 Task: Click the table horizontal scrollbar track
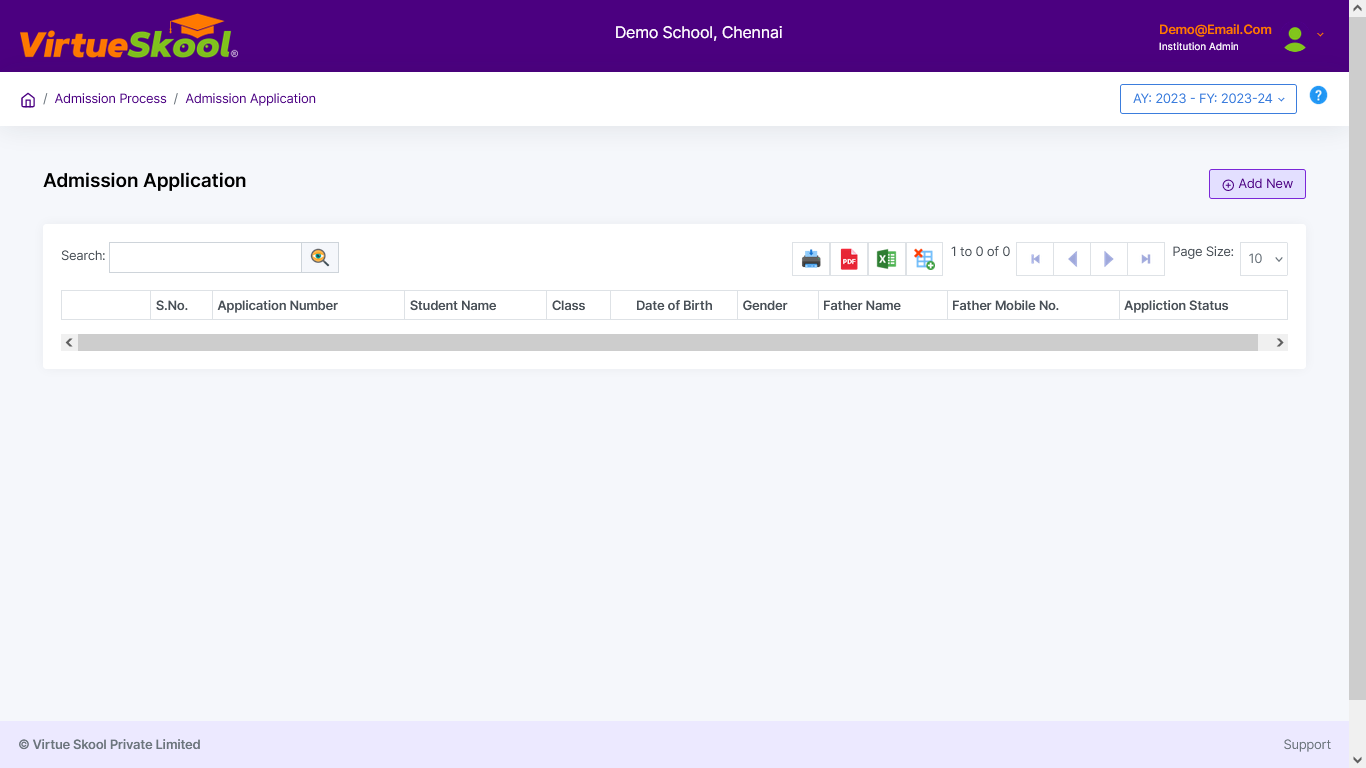click(x=667, y=342)
